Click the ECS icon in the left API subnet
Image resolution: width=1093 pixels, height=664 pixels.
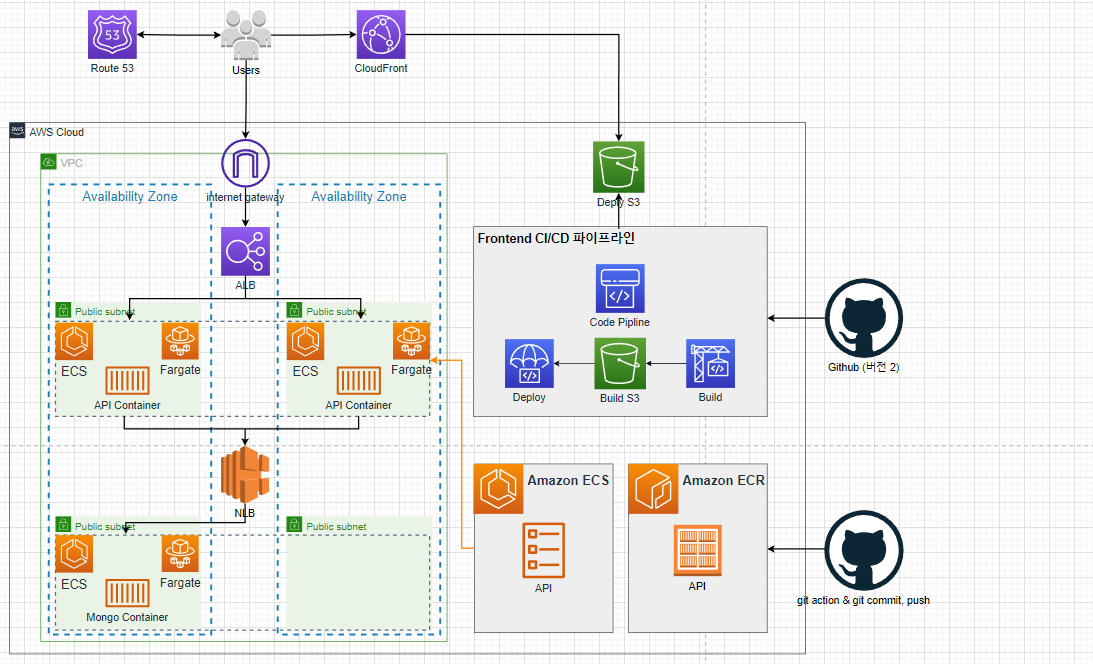click(x=74, y=341)
